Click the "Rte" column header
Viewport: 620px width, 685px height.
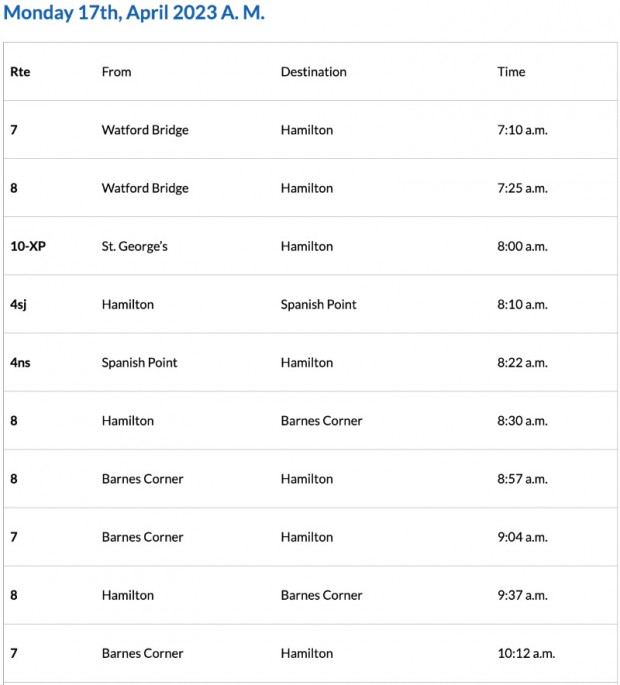20,72
